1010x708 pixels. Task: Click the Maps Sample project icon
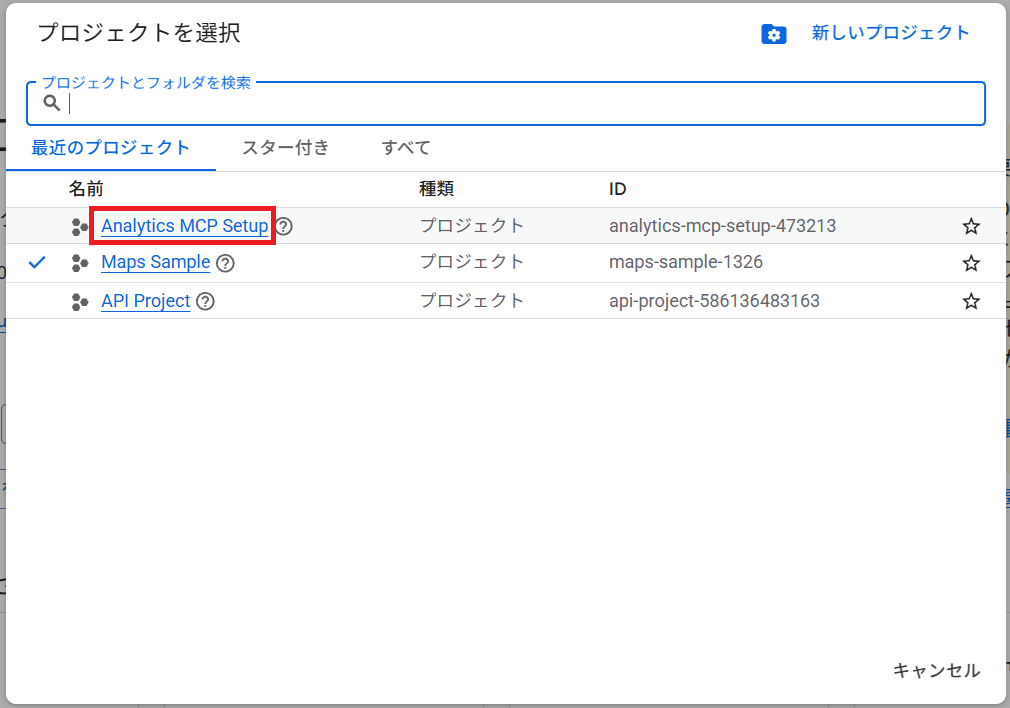click(x=80, y=263)
